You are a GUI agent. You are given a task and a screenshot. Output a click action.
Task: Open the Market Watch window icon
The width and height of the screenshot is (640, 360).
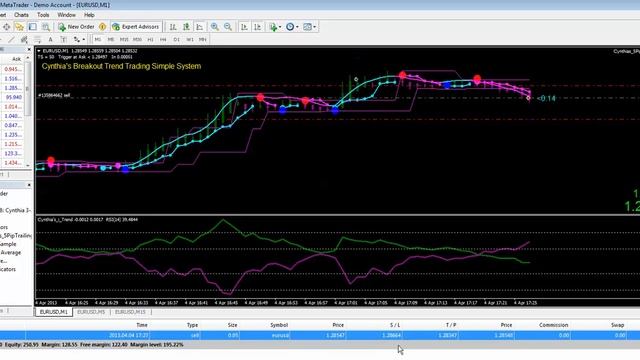[19, 27]
